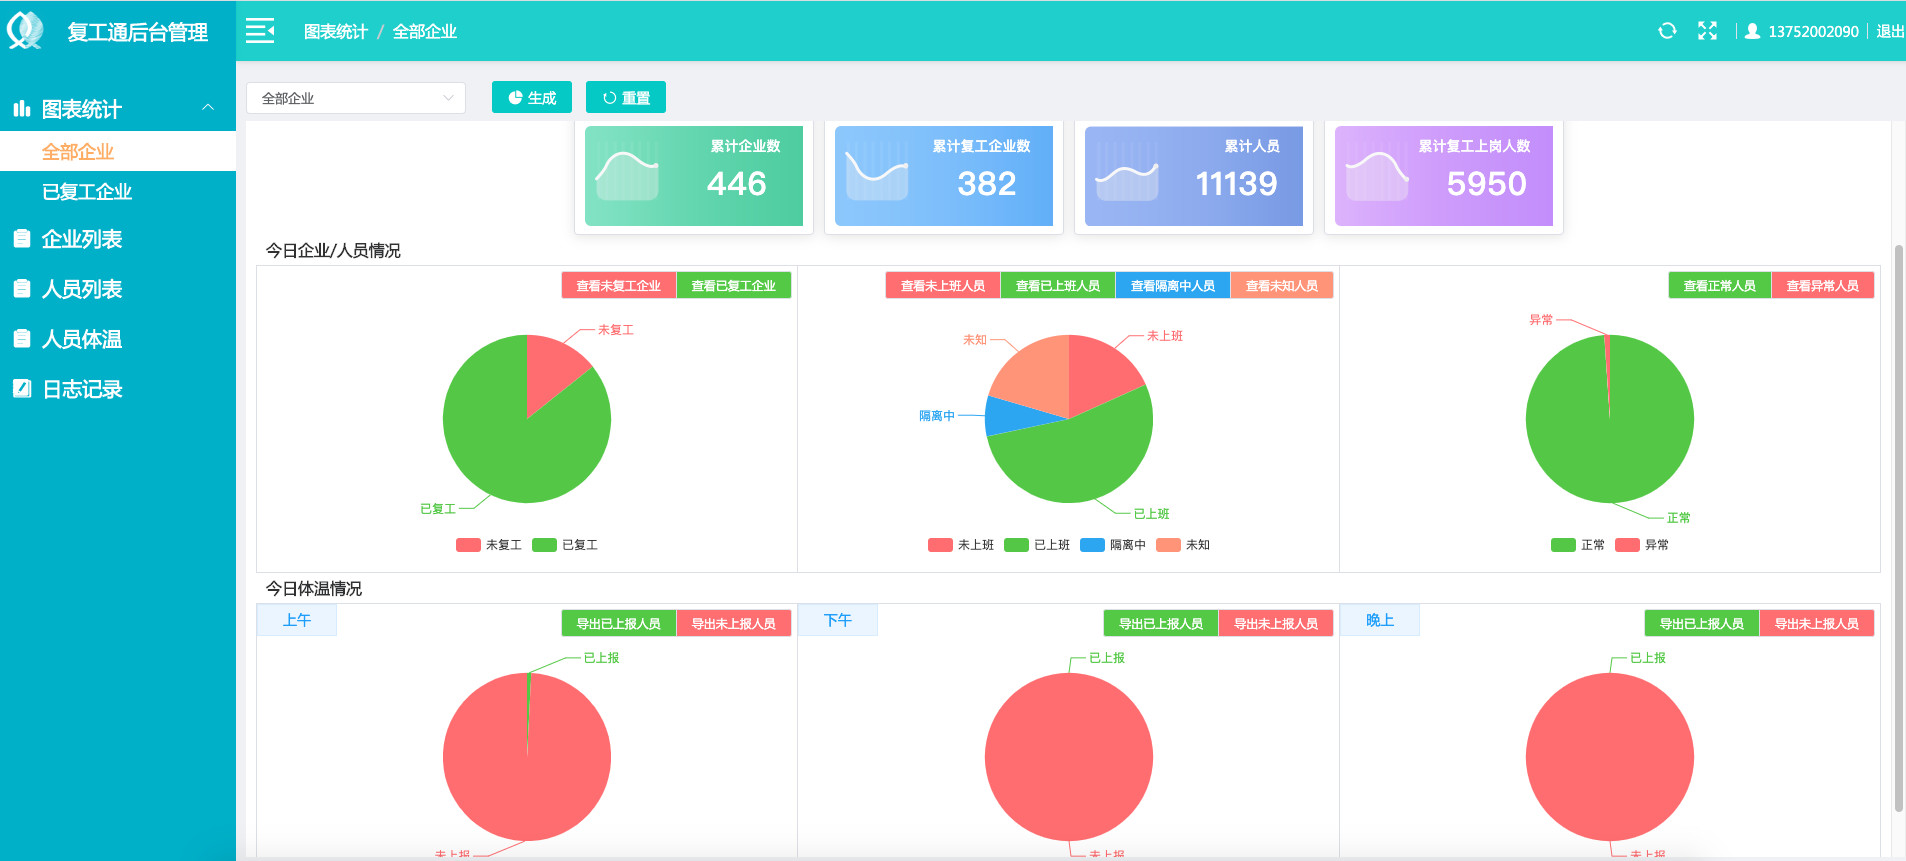Click 导出已上报人员 under 上午
Image resolution: width=1906 pixels, height=861 pixels.
pos(619,623)
